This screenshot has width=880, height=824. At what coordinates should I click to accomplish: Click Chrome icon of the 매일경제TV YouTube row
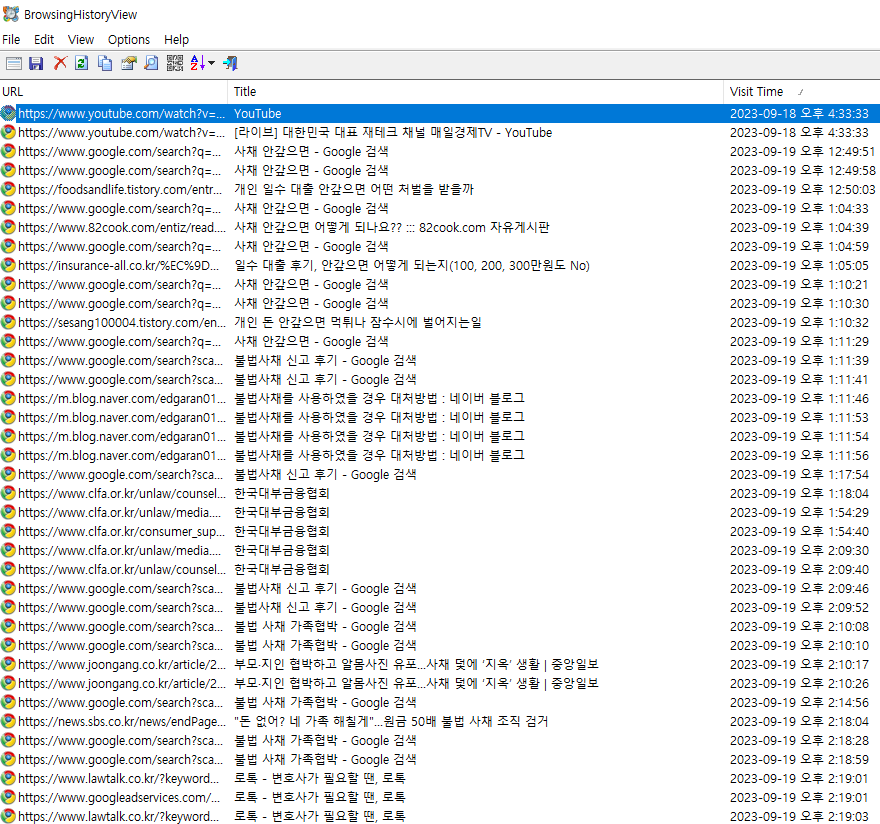click(x=8, y=132)
